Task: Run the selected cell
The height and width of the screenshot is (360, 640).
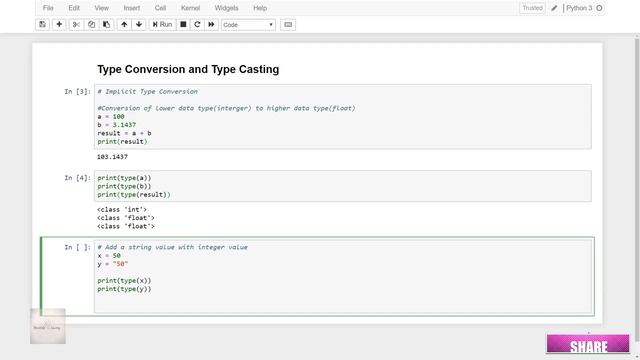Action: click(162, 24)
